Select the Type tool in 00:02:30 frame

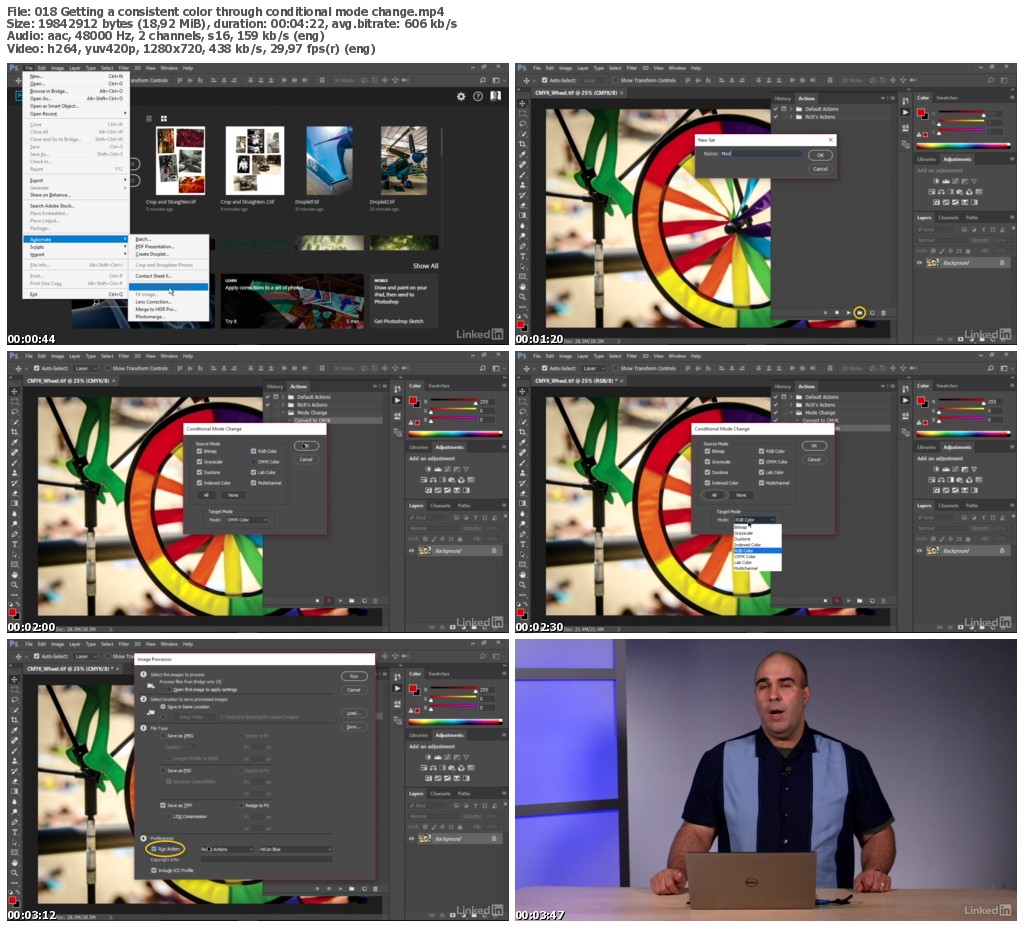(x=522, y=544)
